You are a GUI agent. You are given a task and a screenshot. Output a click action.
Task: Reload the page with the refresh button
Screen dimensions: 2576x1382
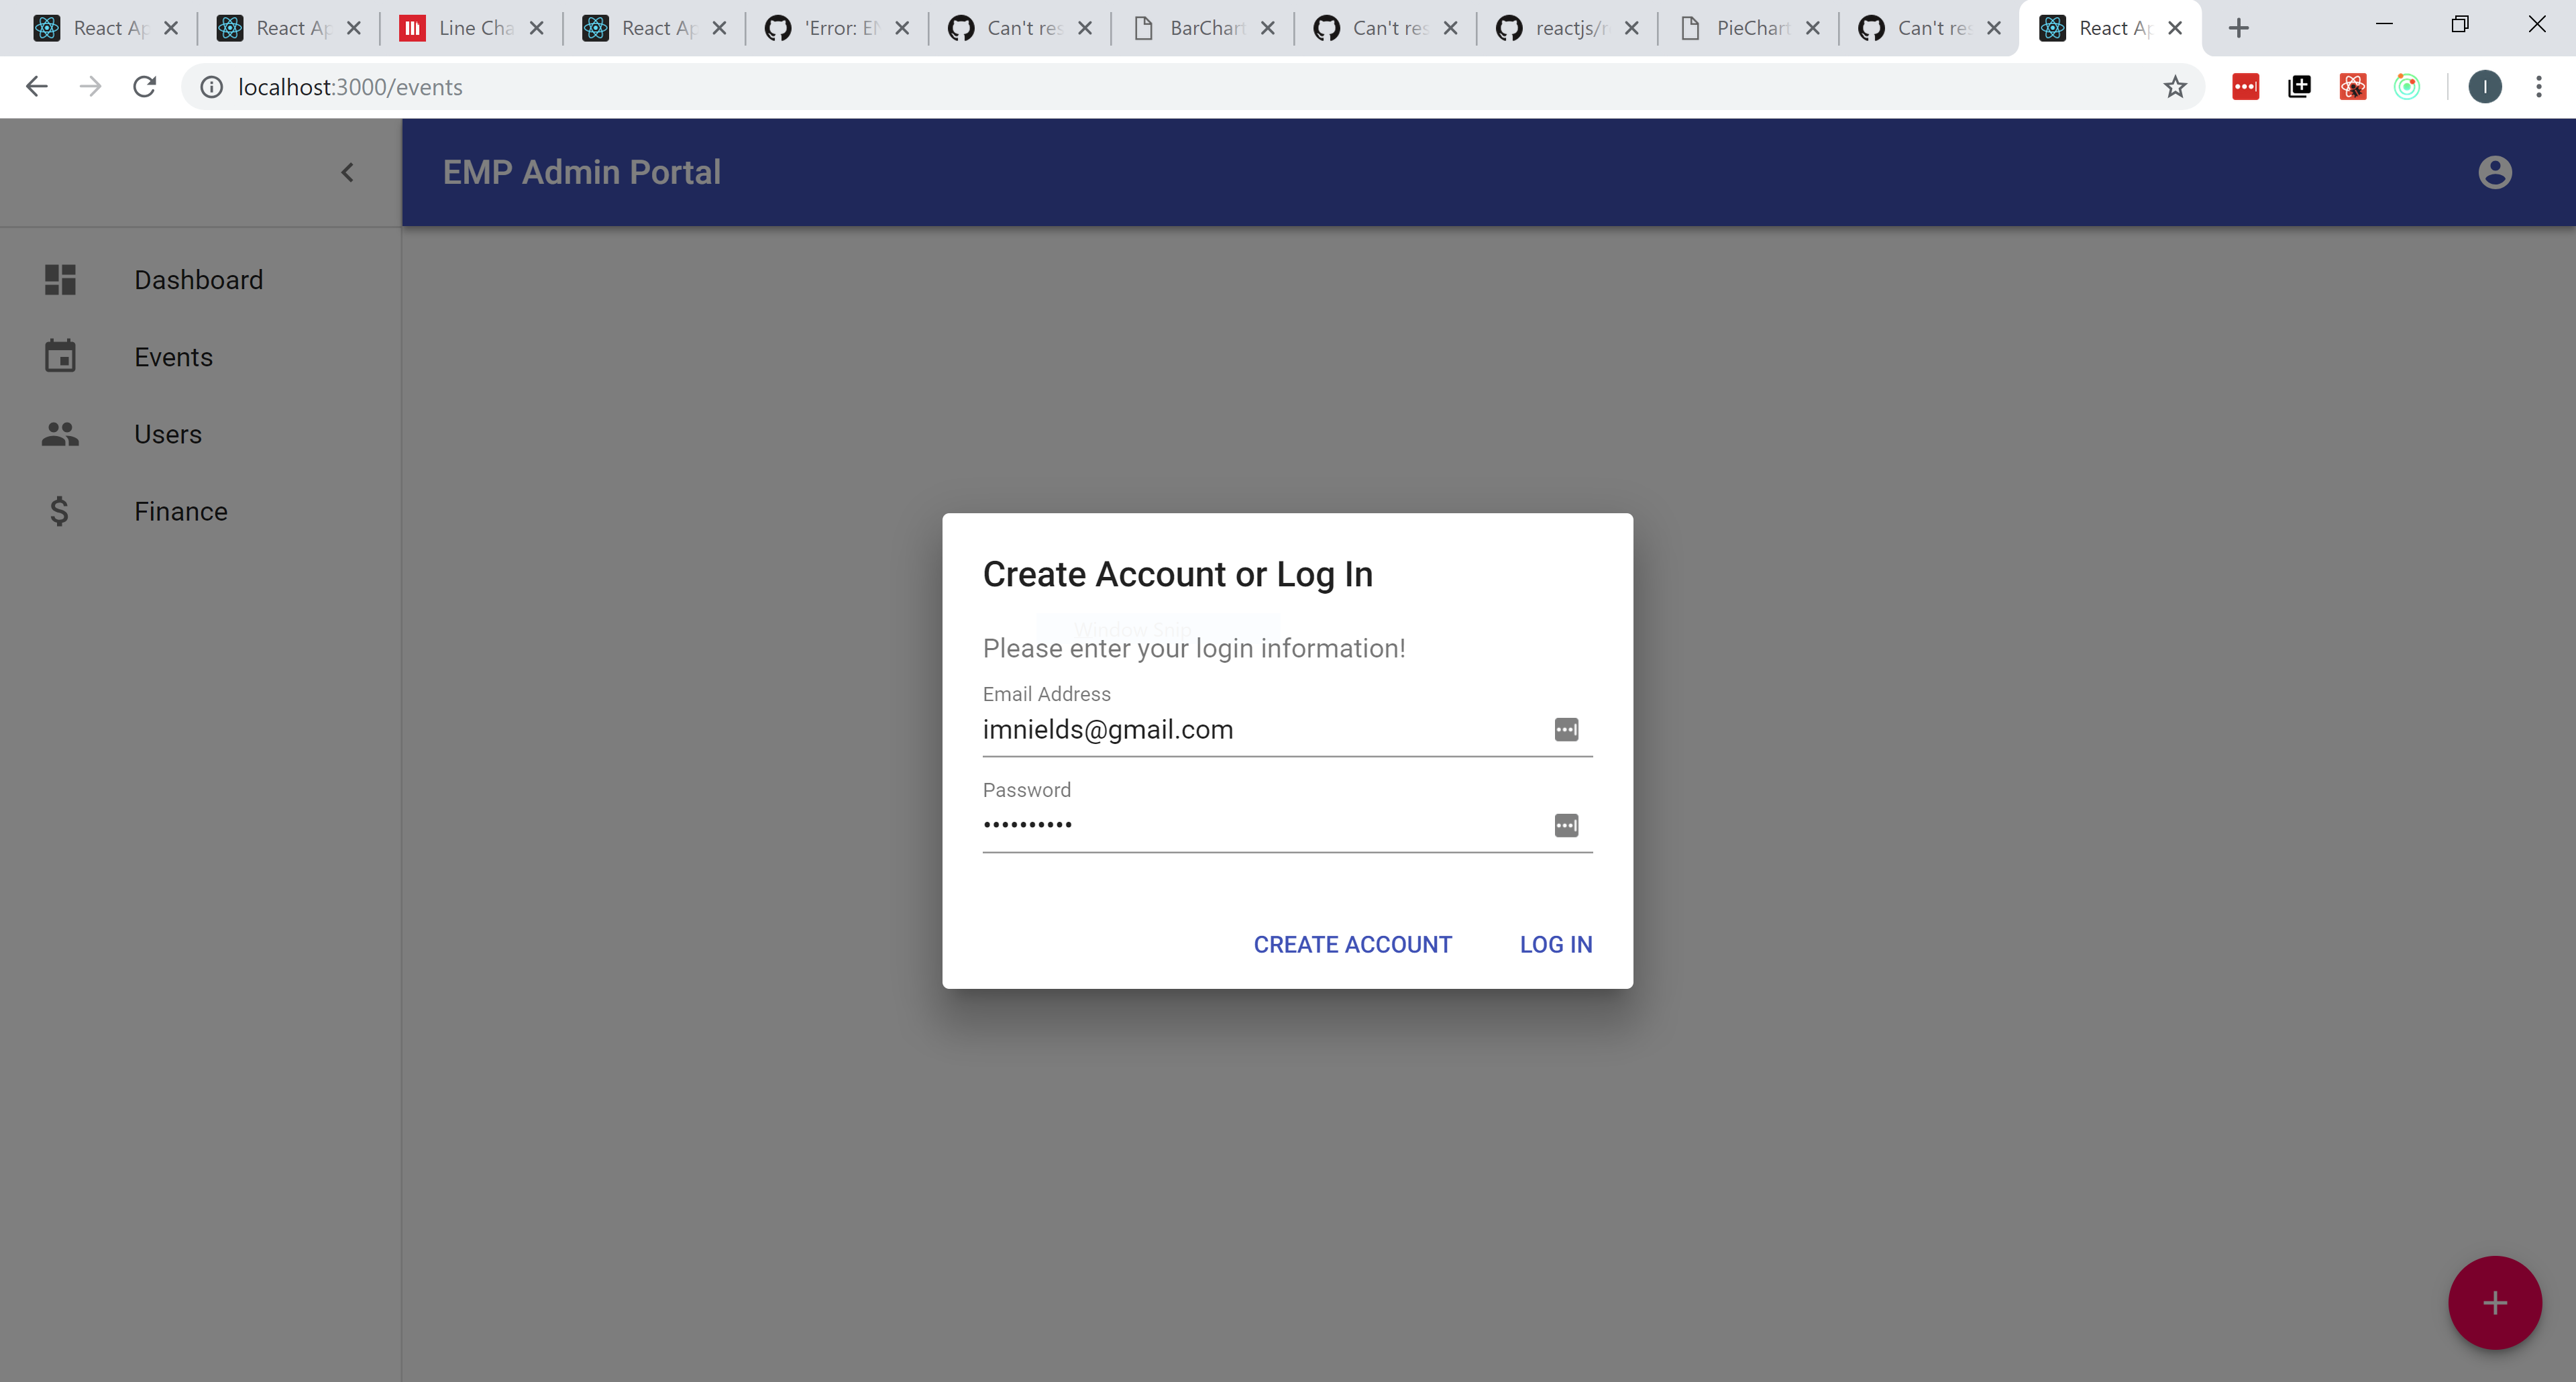[145, 87]
